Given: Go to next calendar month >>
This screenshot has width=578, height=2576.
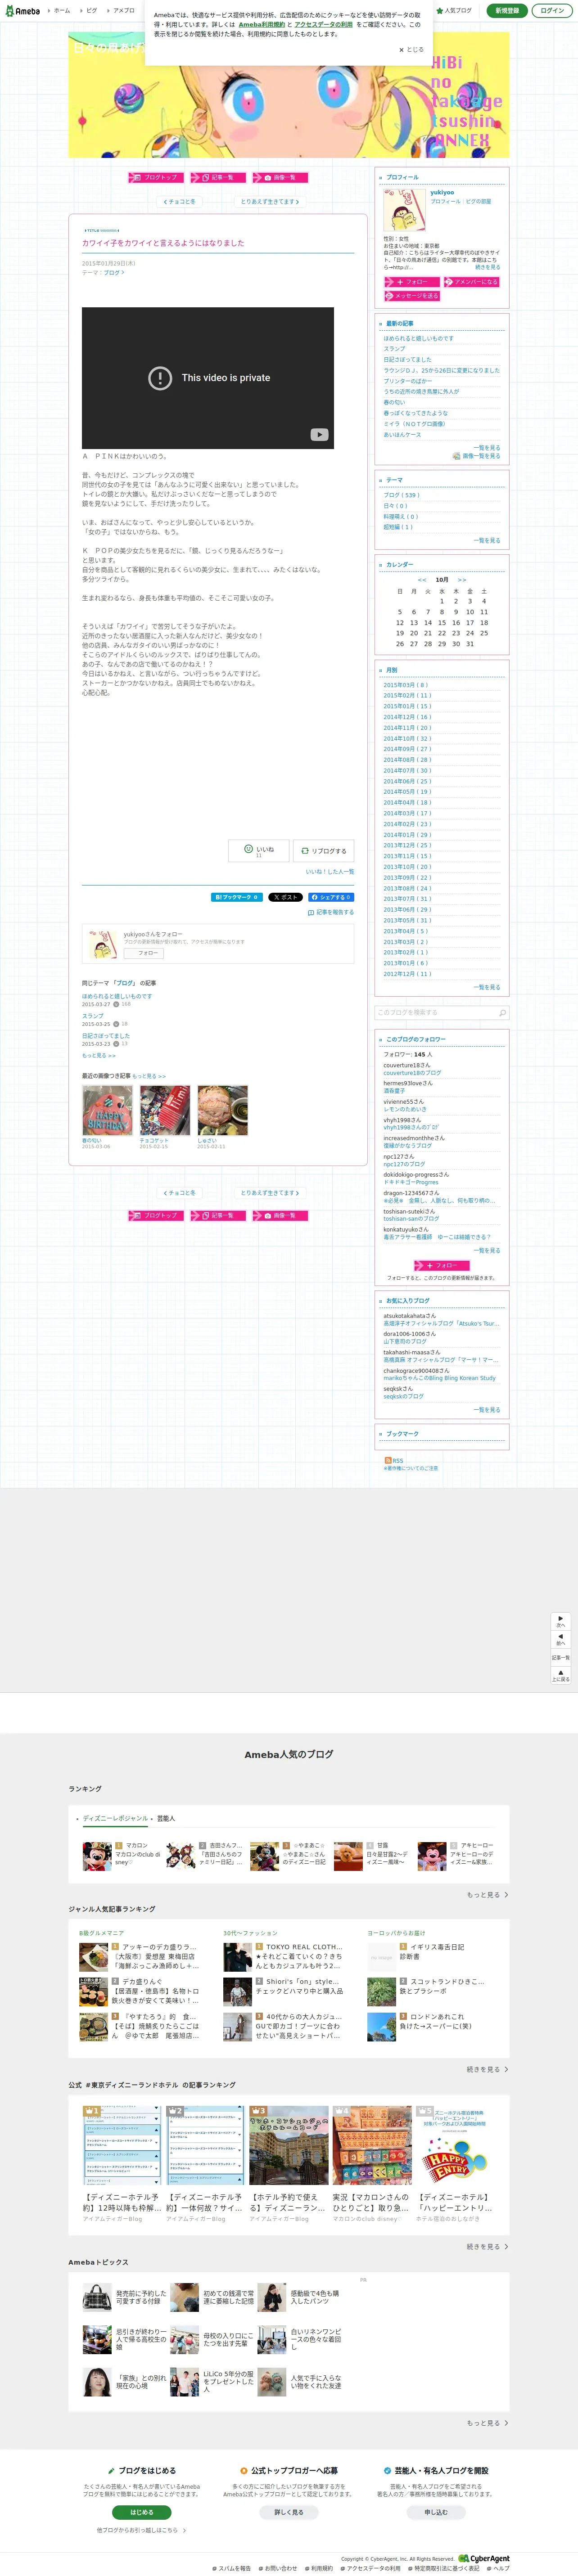Looking at the screenshot, I should [x=462, y=580].
